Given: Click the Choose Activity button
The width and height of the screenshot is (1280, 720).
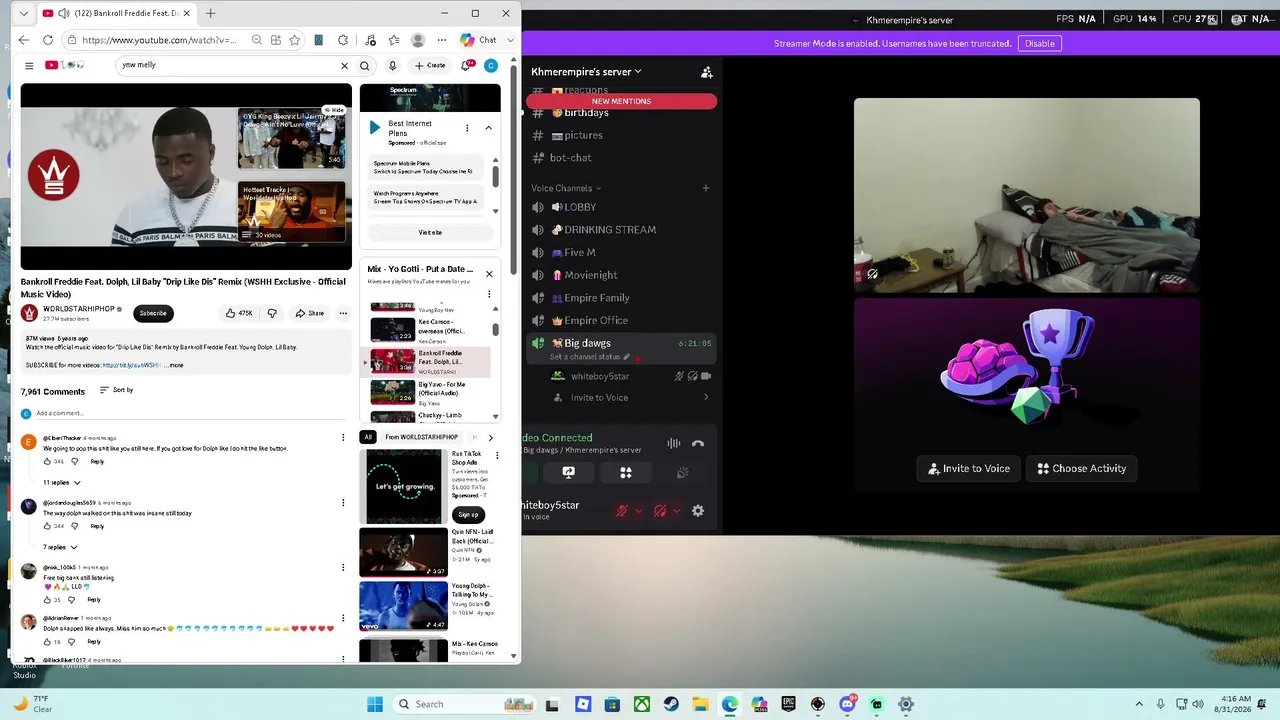Looking at the screenshot, I should click(x=1081, y=468).
